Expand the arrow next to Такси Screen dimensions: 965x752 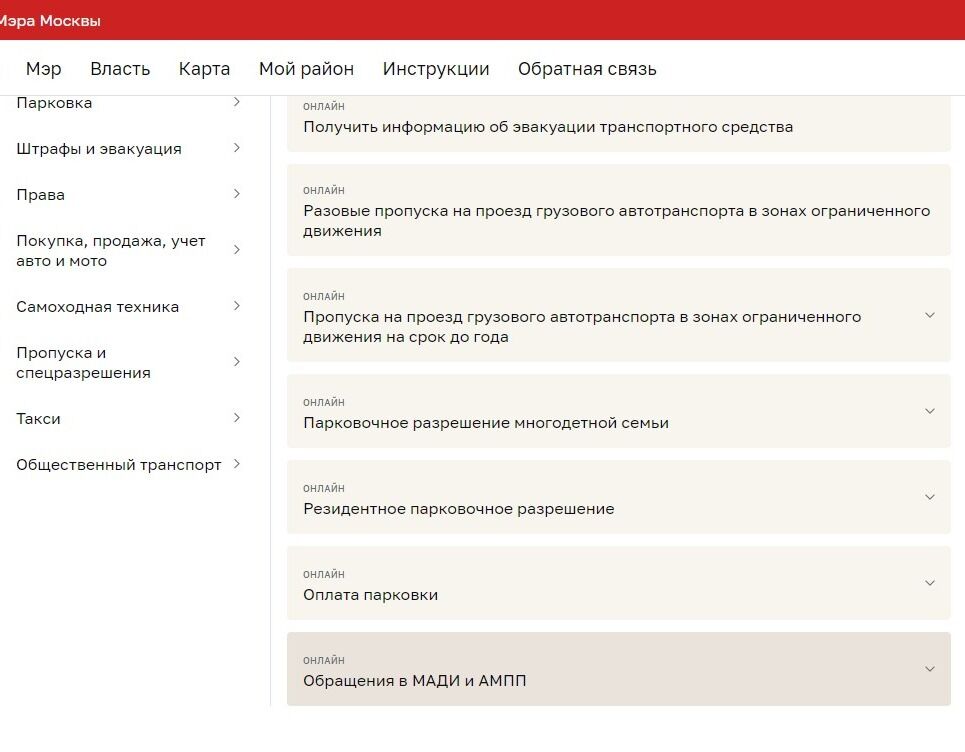click(x=237, y=418)
